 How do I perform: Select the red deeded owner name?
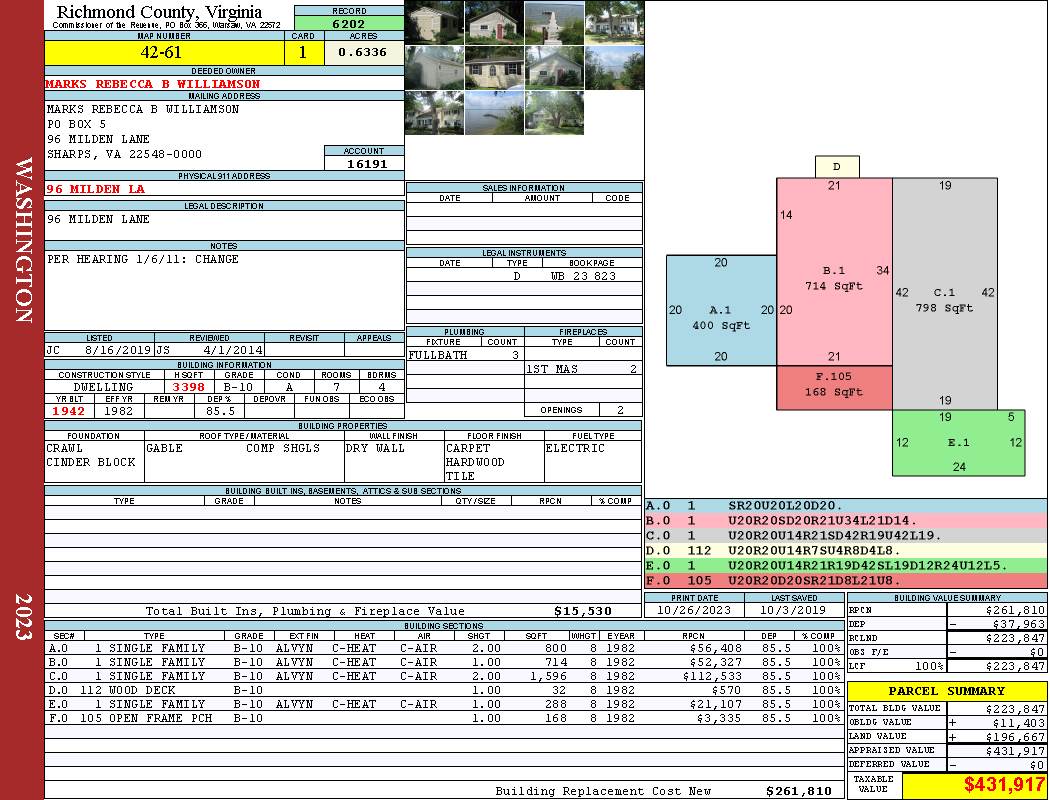153,84
